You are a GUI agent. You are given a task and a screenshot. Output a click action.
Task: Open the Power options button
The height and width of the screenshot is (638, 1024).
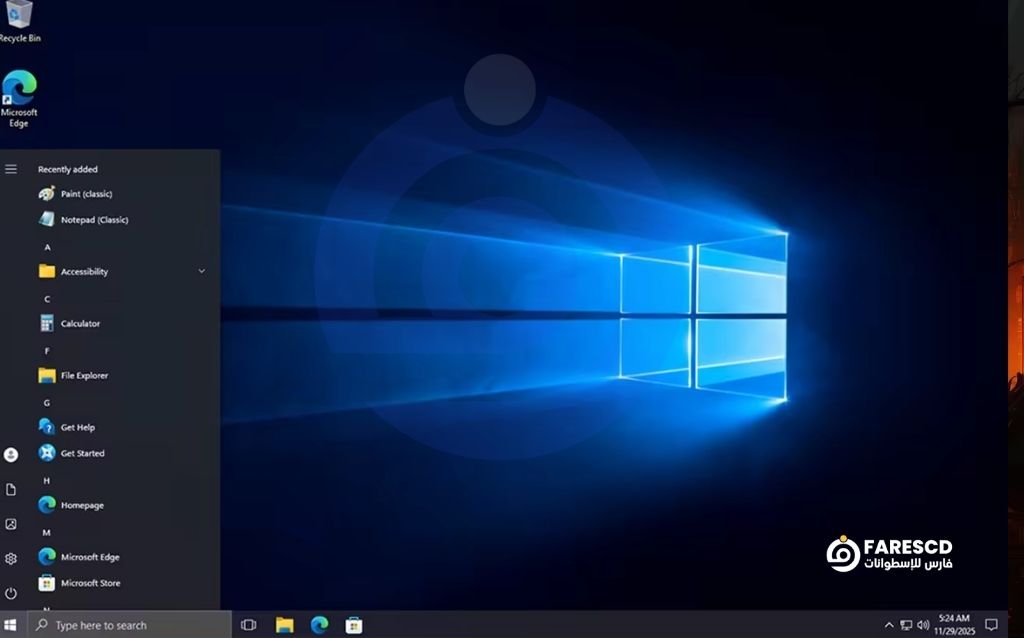(x=11, y=593)
